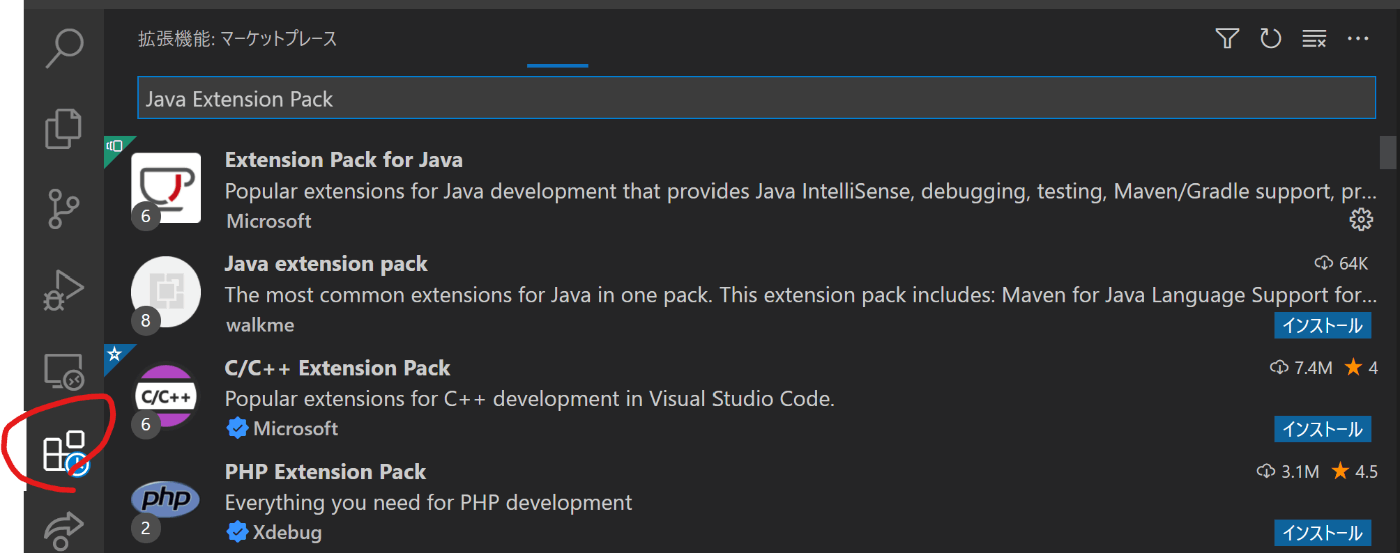Install the C/C++ Extension Pack

coord(1322,429)
